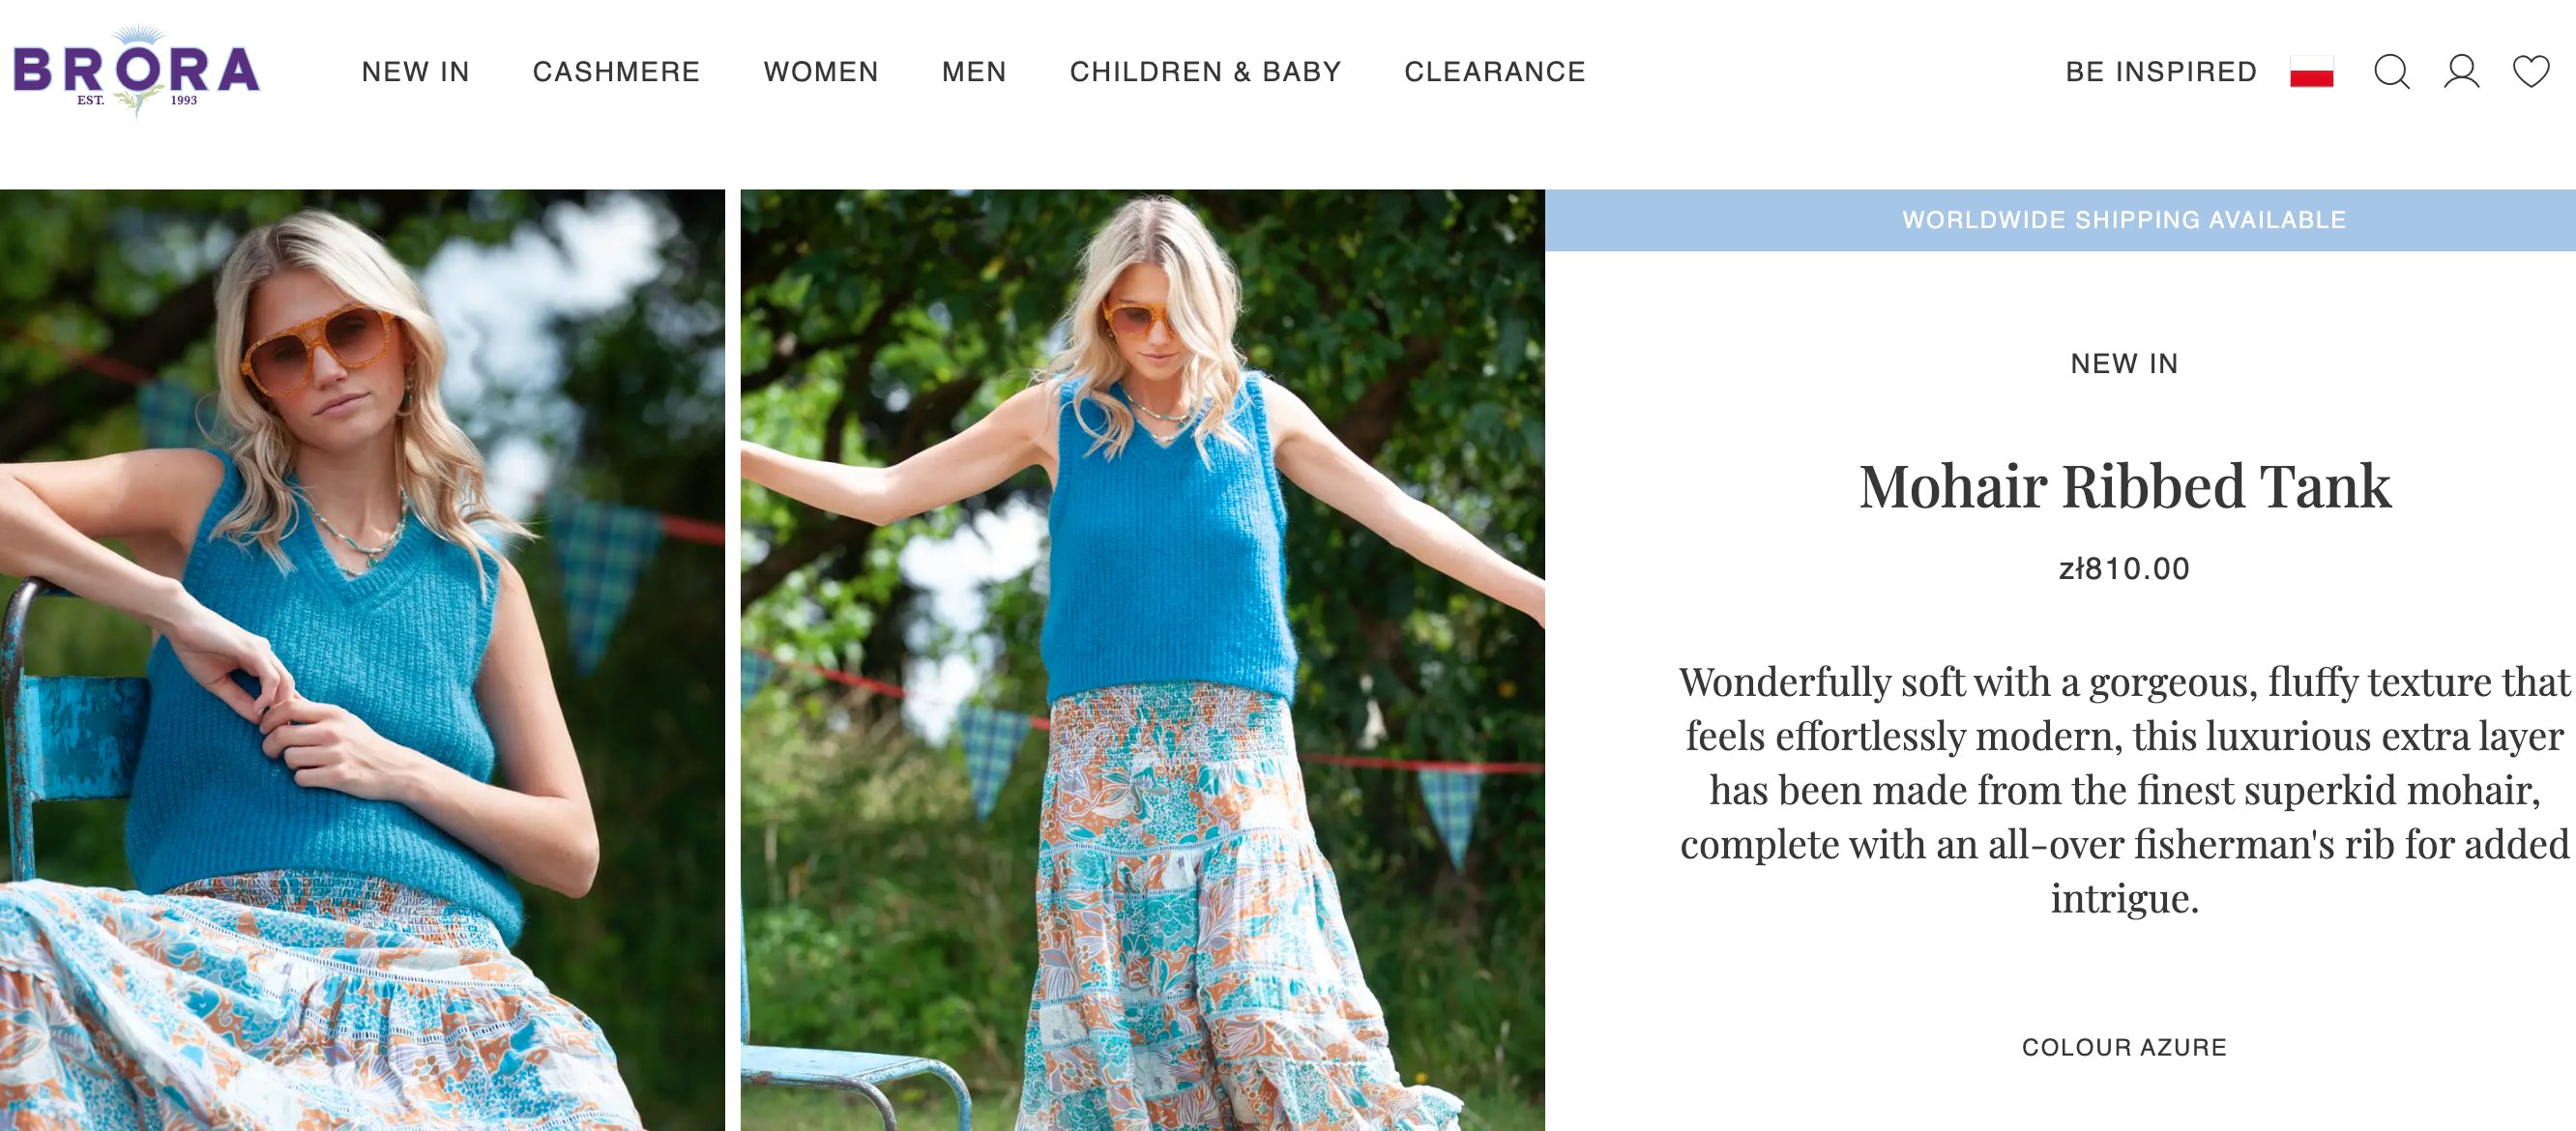The width and height of the screenshot is (2576, 1131).
Task: Open the search magnifier icon
Action: 2391,72
